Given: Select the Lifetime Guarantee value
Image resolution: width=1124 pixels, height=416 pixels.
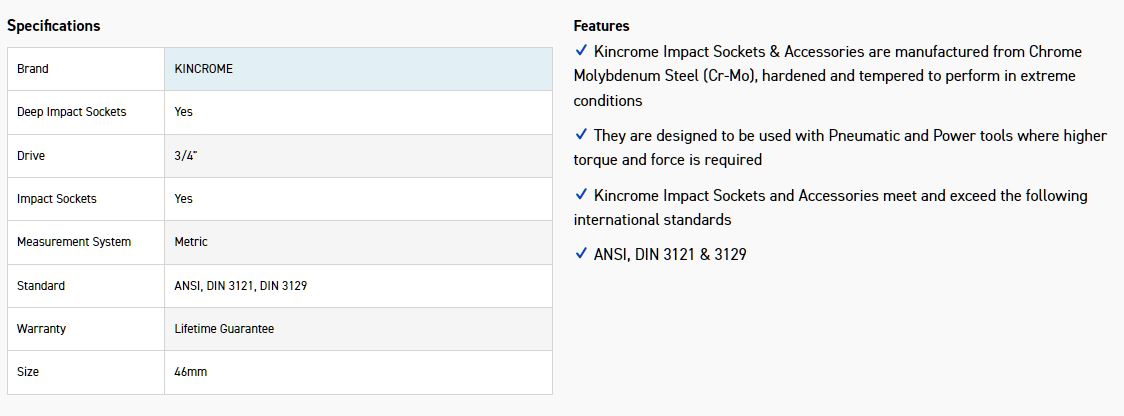Looking at the screenshot, I should click(x=224, y=329).
